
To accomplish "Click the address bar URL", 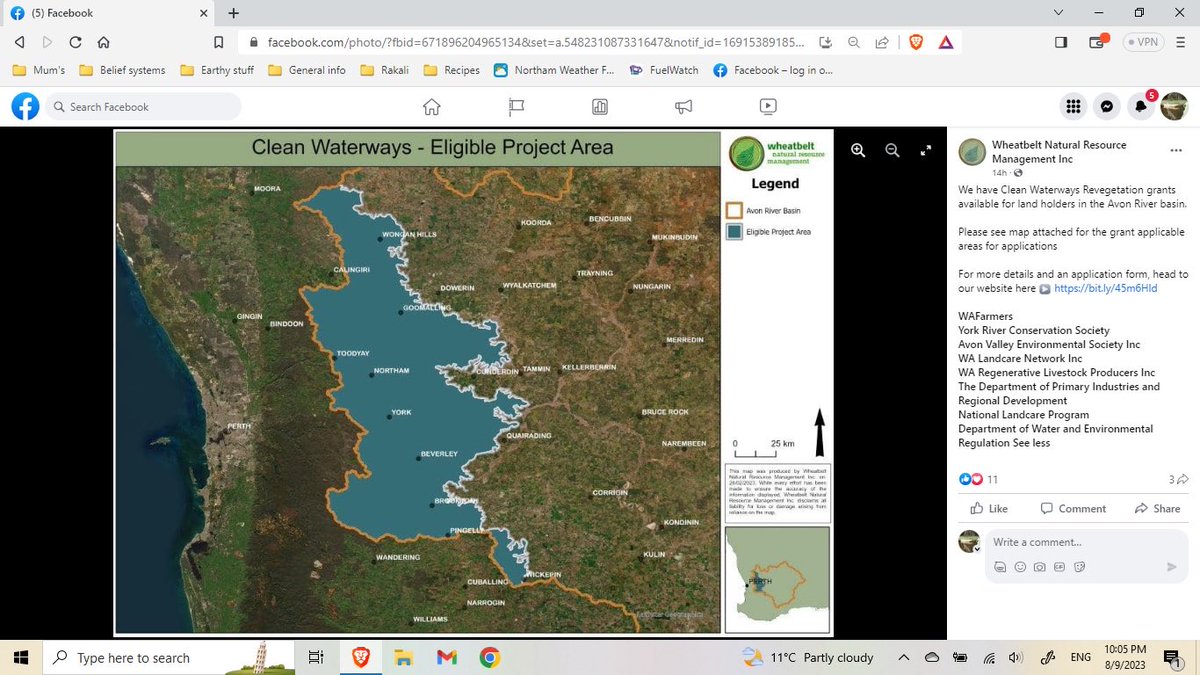I will (x=535, y=43).
